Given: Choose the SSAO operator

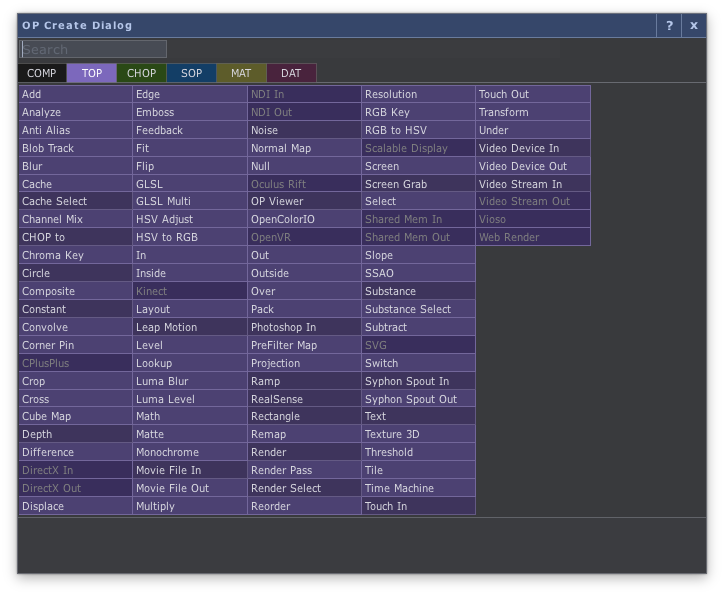Looking at the screenshot, I should [418, 273].
